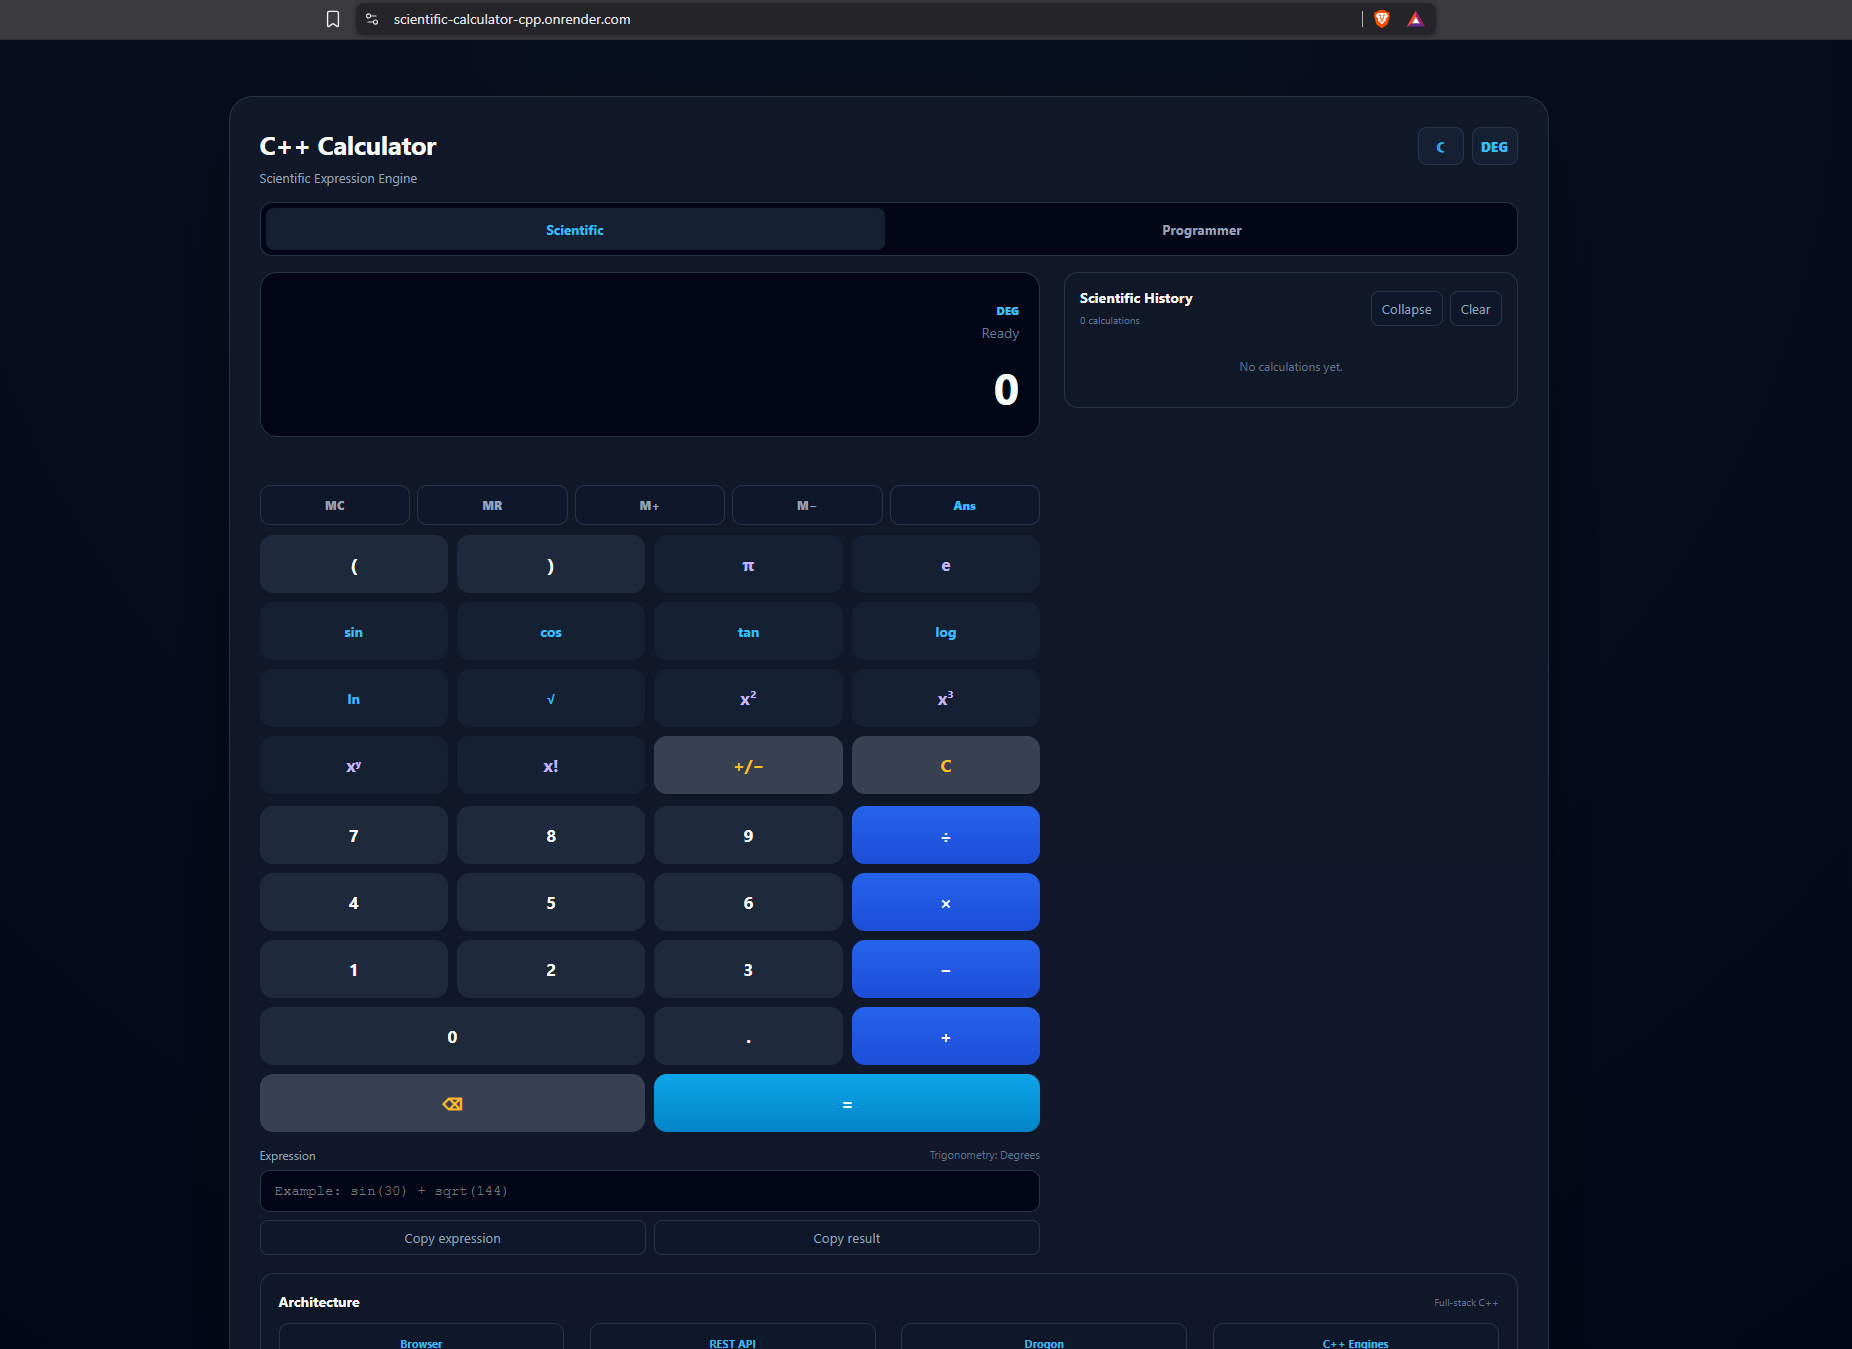Click the browser bookmark icon
Screen dimensions: 1852x1349
point(333,19)
